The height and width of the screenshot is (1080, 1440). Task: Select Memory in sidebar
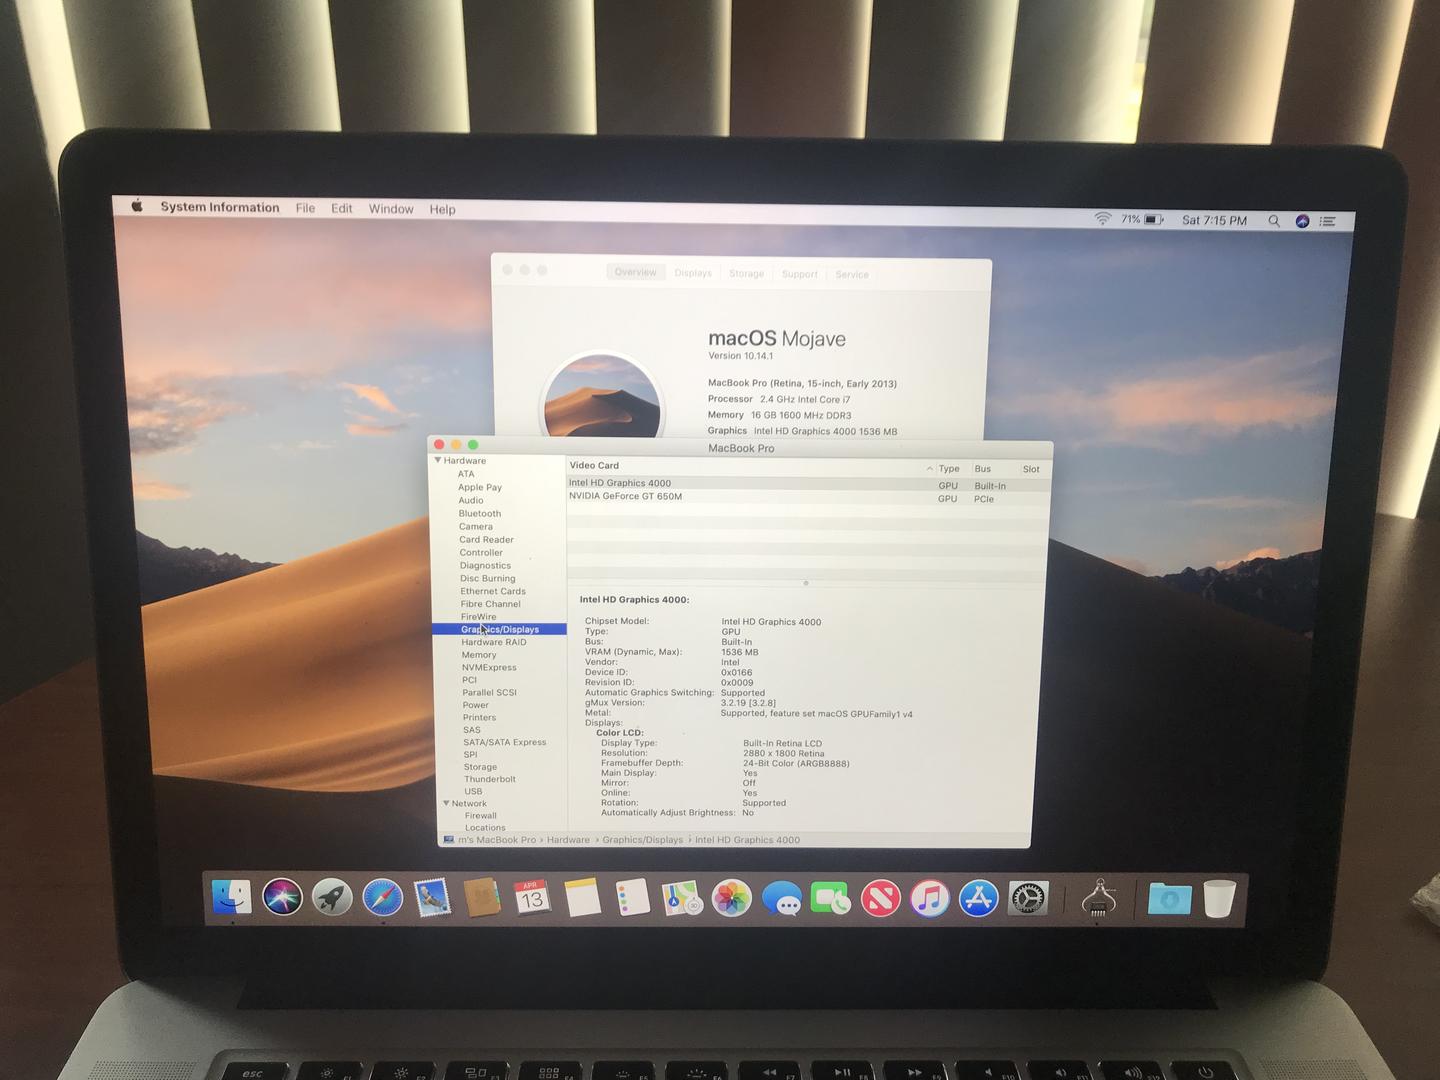click(479, 655)
